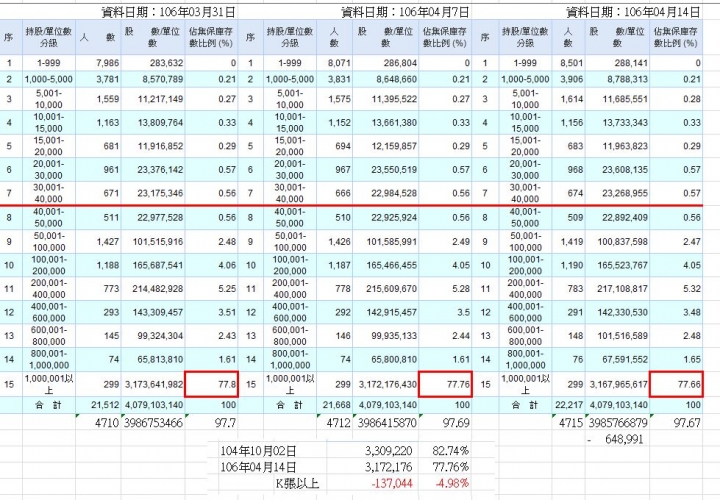Click the first table's 7,986 people cell

[x=98, y=63]
